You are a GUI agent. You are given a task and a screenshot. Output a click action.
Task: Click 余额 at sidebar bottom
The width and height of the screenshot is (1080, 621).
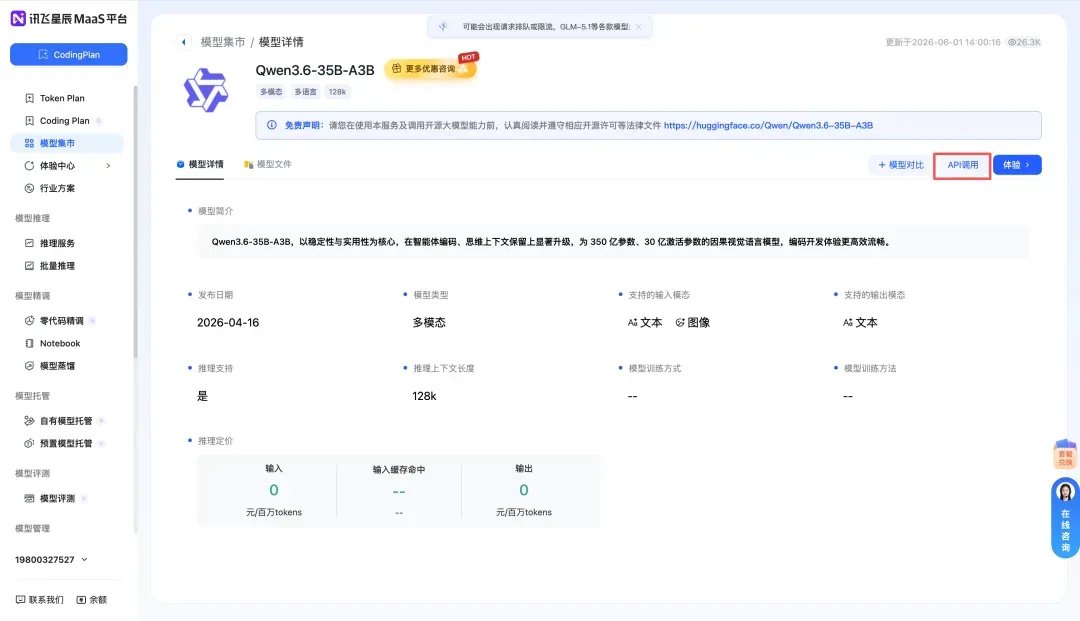pyautogui.click(x=92, y=600)
